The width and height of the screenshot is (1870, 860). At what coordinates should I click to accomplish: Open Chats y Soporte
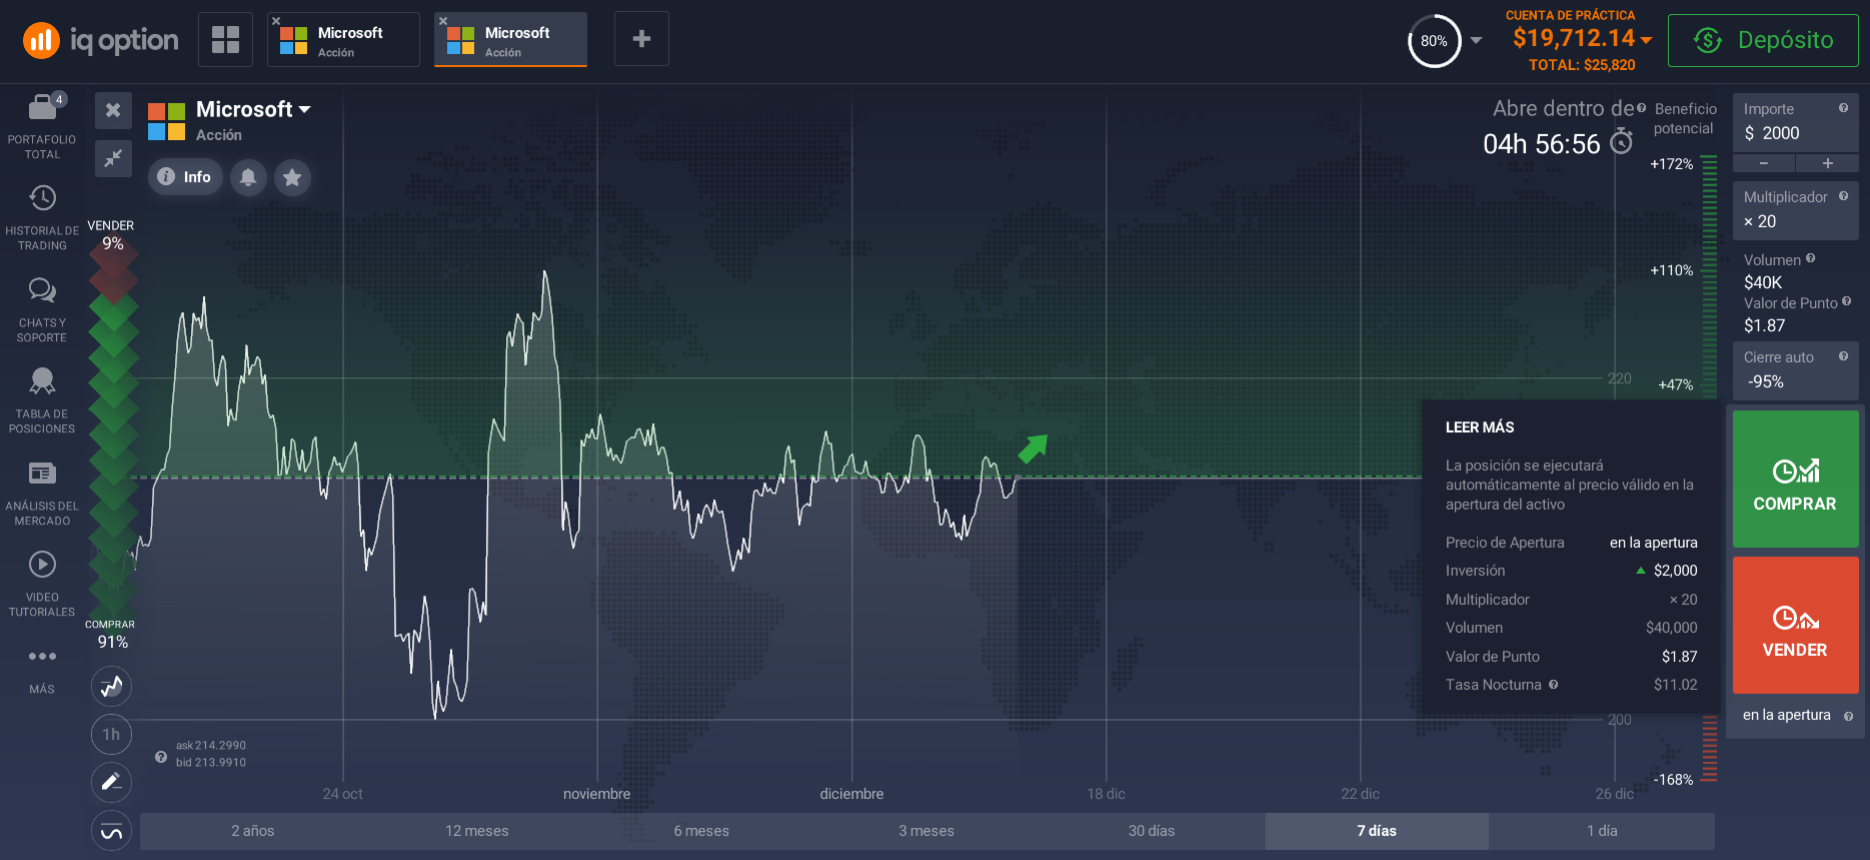click(42, 309)
